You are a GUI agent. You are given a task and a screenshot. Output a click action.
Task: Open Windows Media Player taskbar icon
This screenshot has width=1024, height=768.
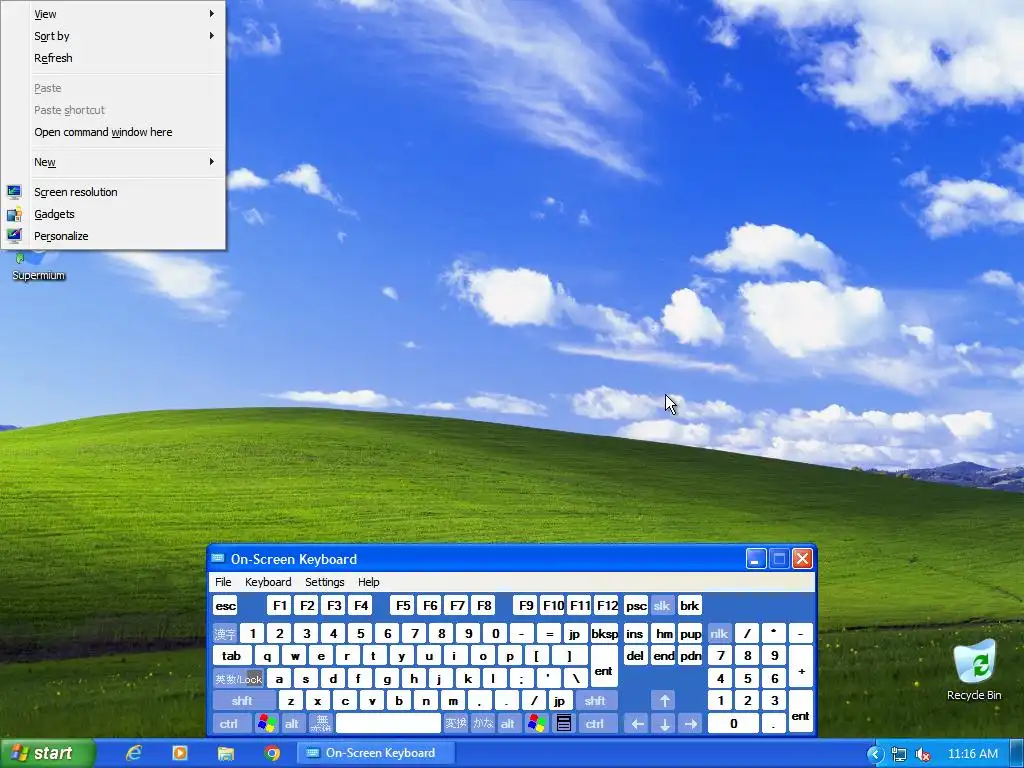(180, 753)
